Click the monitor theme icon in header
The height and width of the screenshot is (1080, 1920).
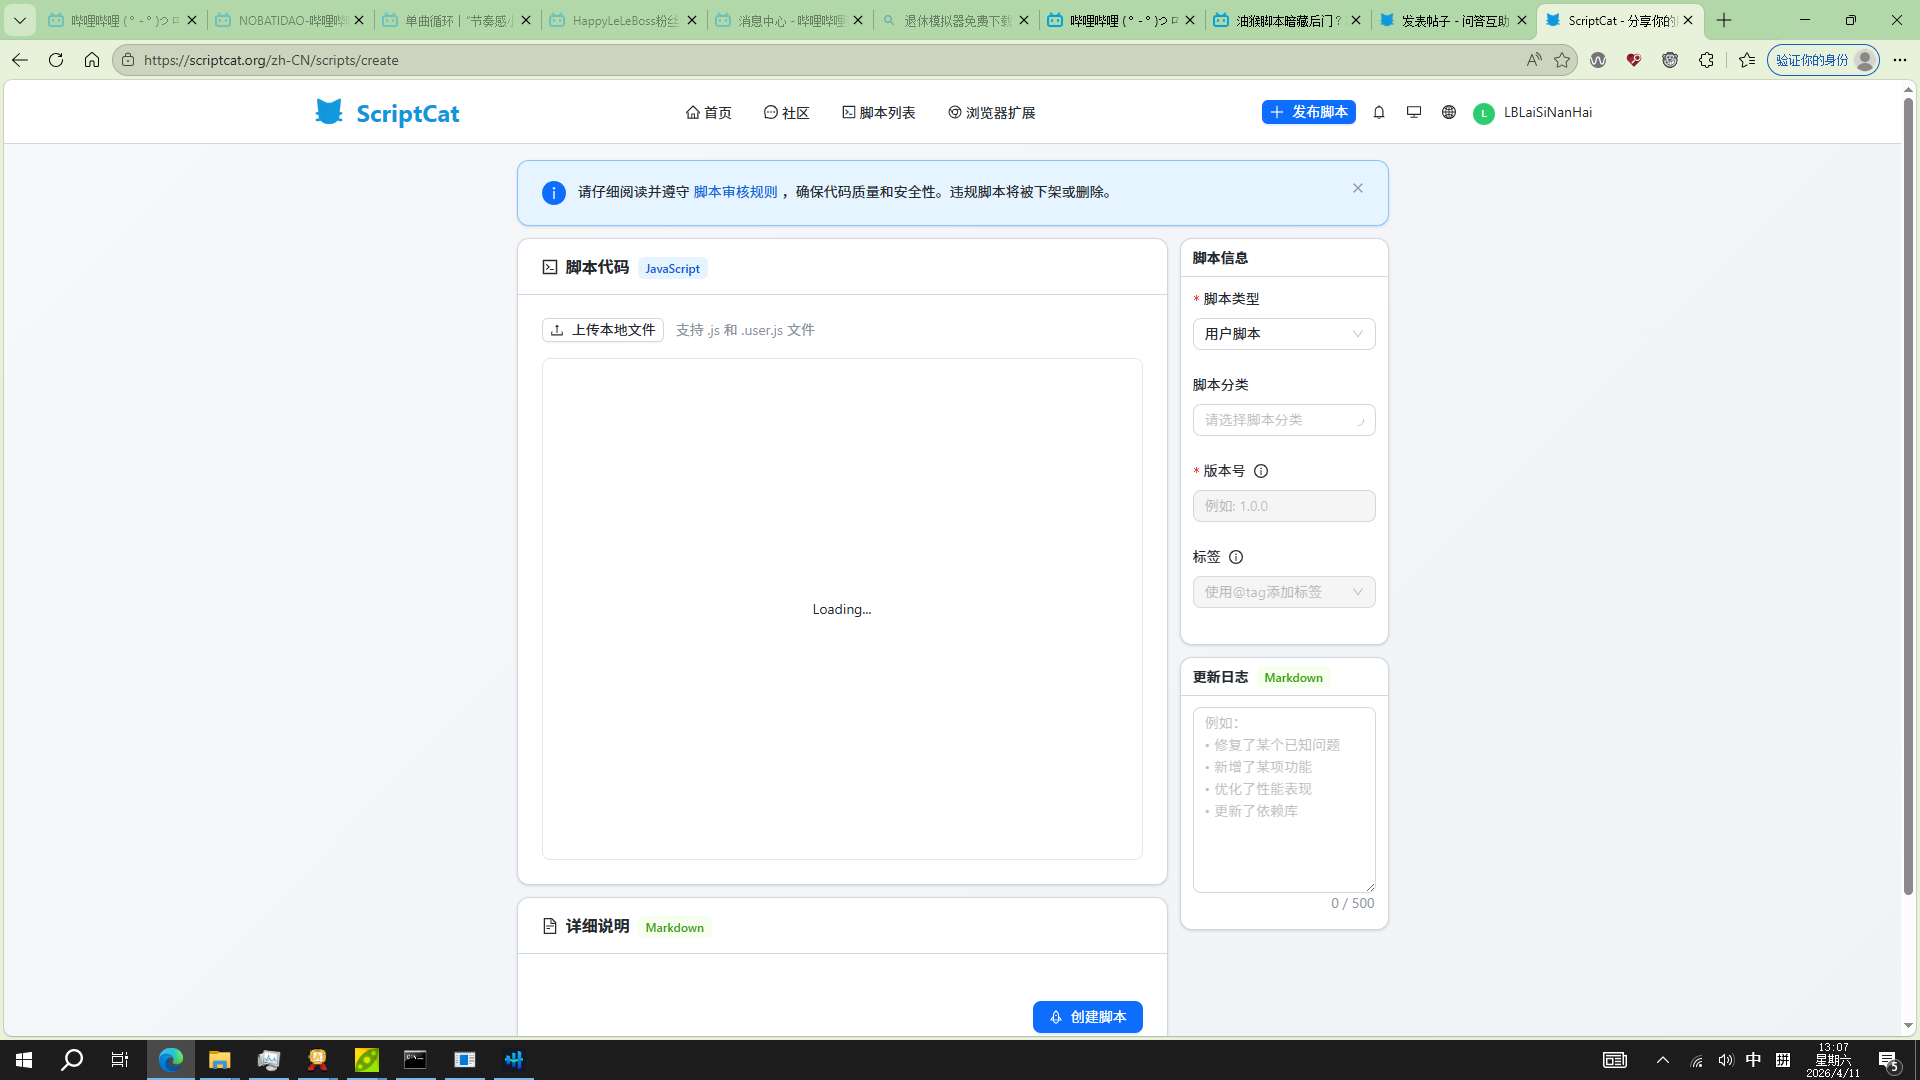click(1414, 112)
